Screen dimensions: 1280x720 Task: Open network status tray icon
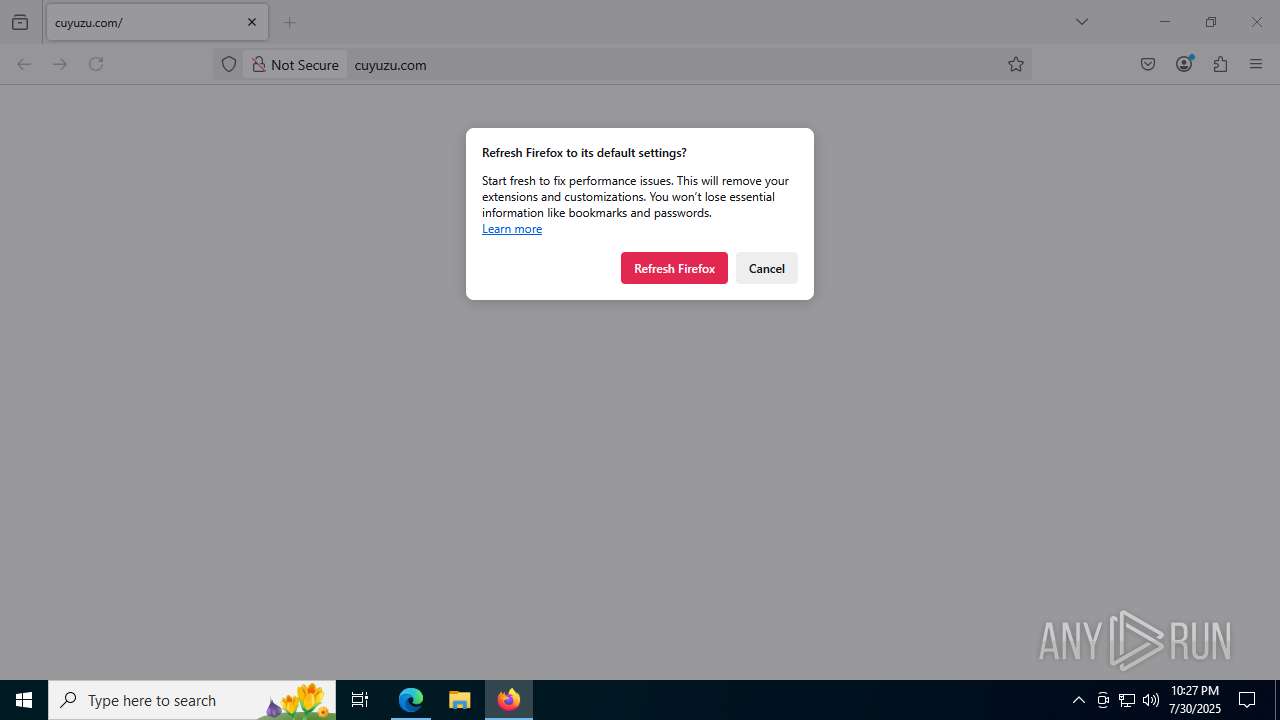tap(1127, 700)
